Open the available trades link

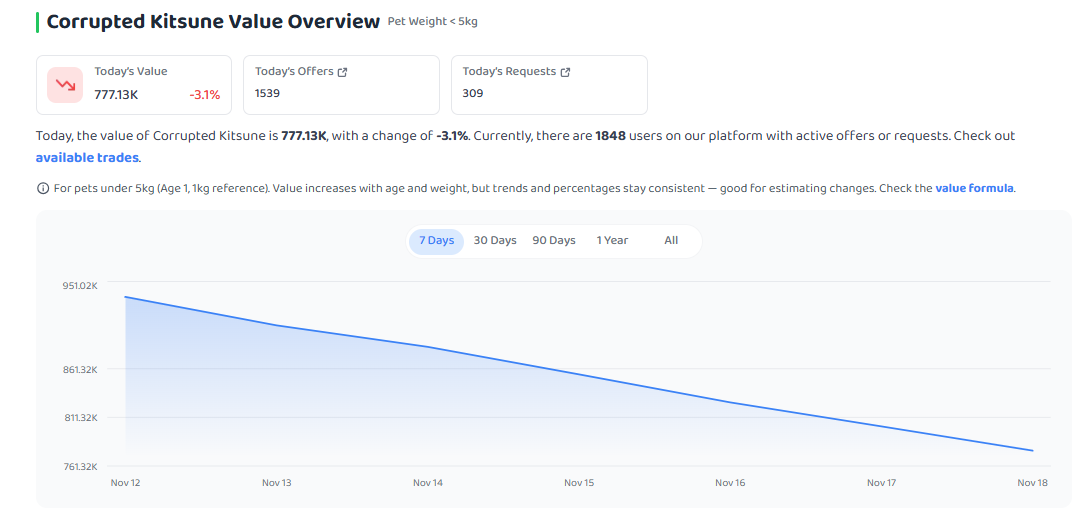(87, 158)
